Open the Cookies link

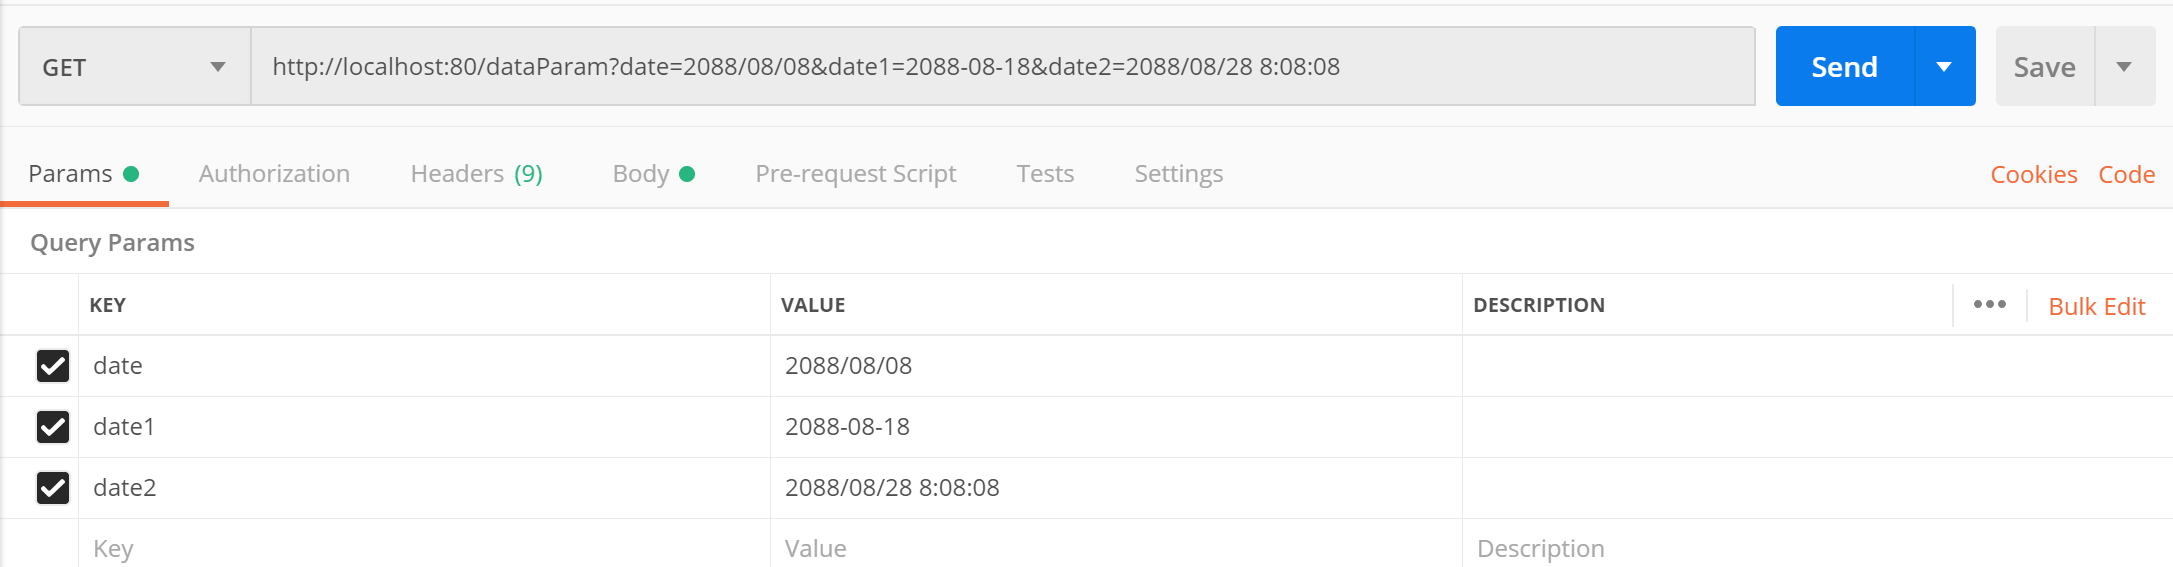(x=2033, y=175)
